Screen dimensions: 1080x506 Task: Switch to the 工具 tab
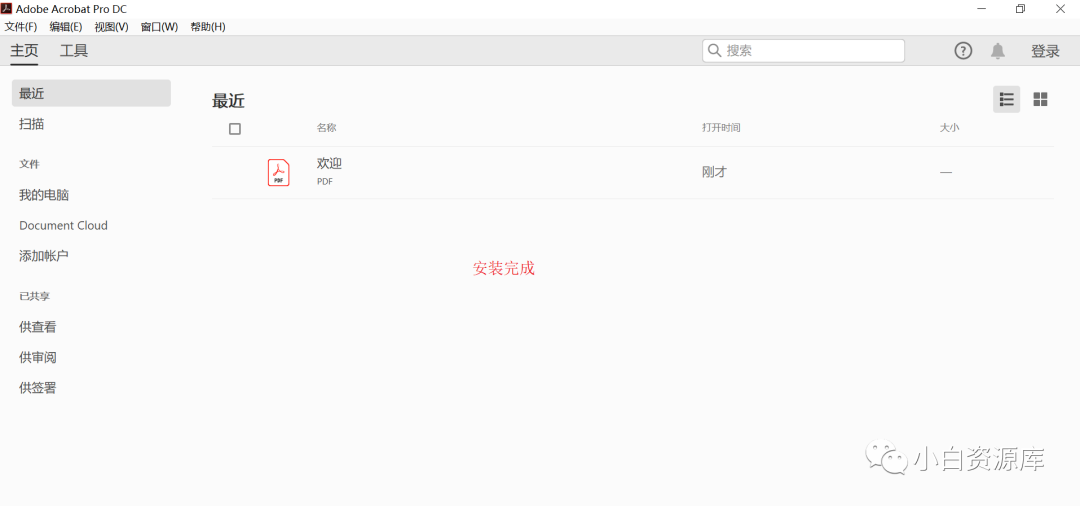(x=74, y=51)
